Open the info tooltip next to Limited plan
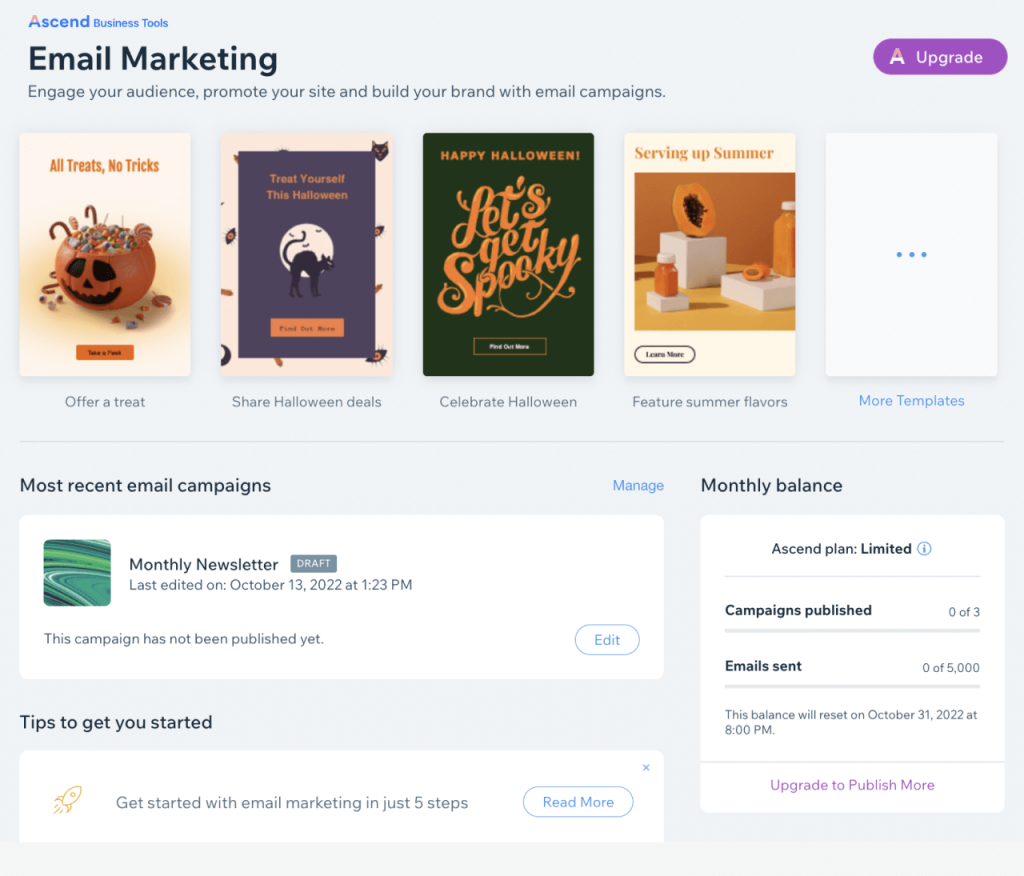 coord(924,548)
